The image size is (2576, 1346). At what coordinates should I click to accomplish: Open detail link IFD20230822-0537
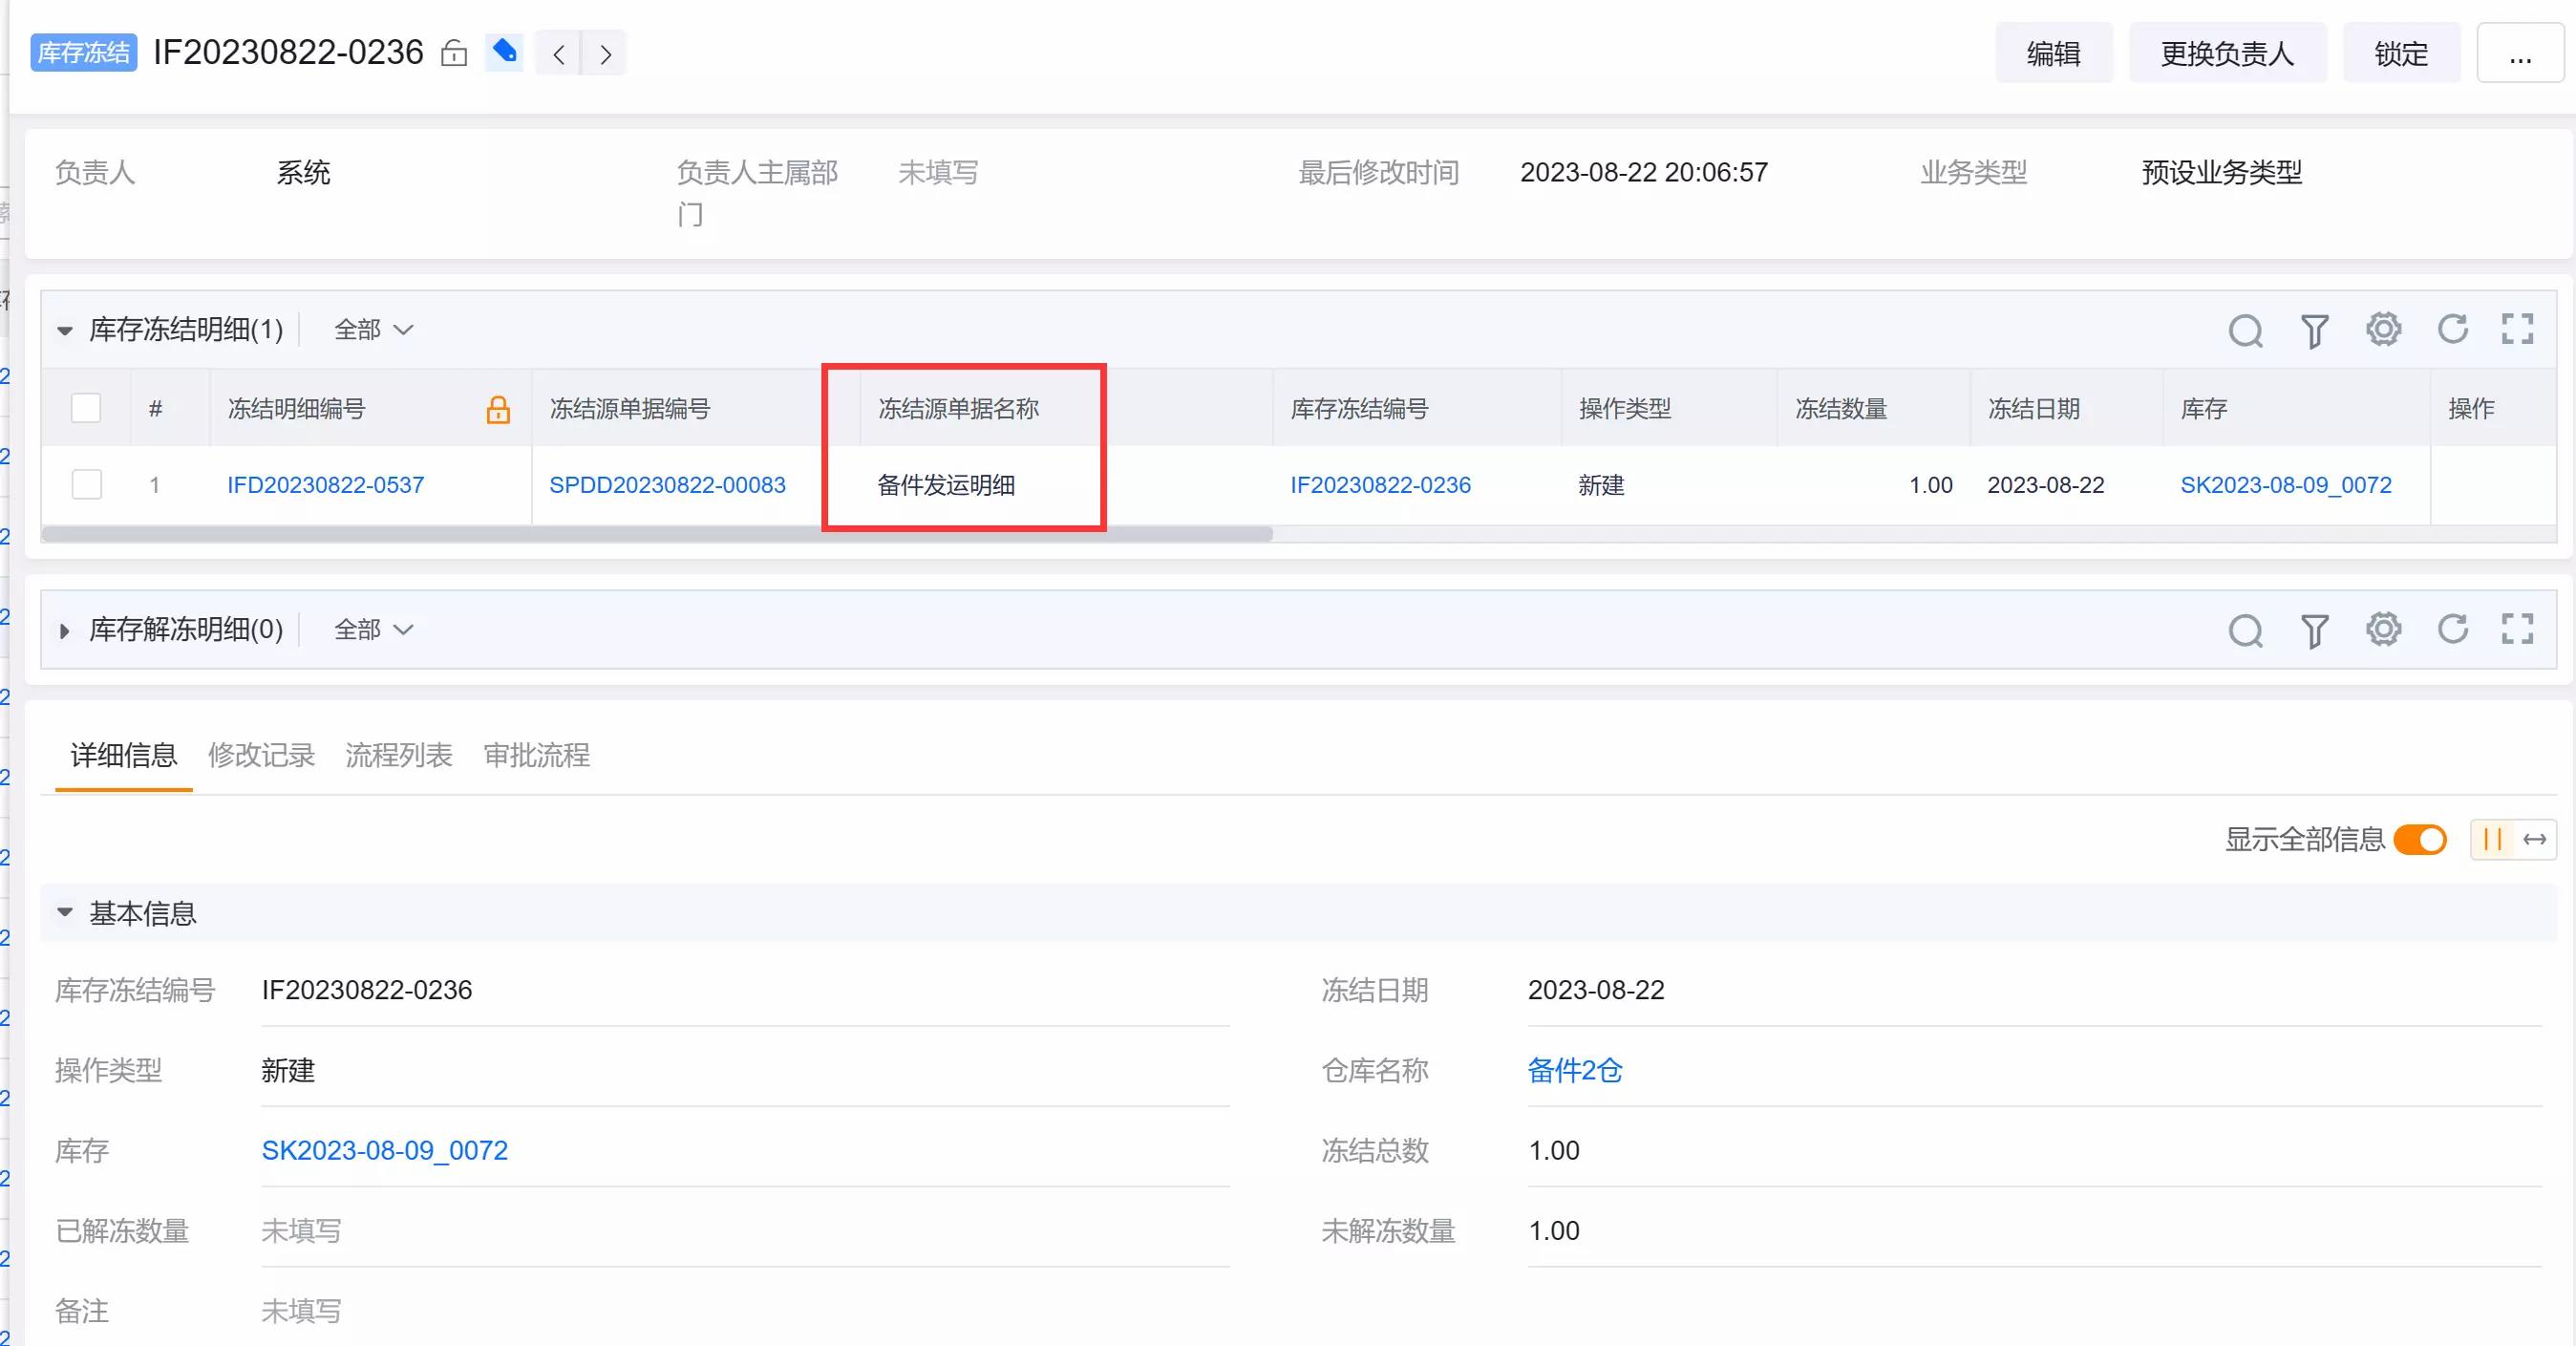(x=325, y=485)
